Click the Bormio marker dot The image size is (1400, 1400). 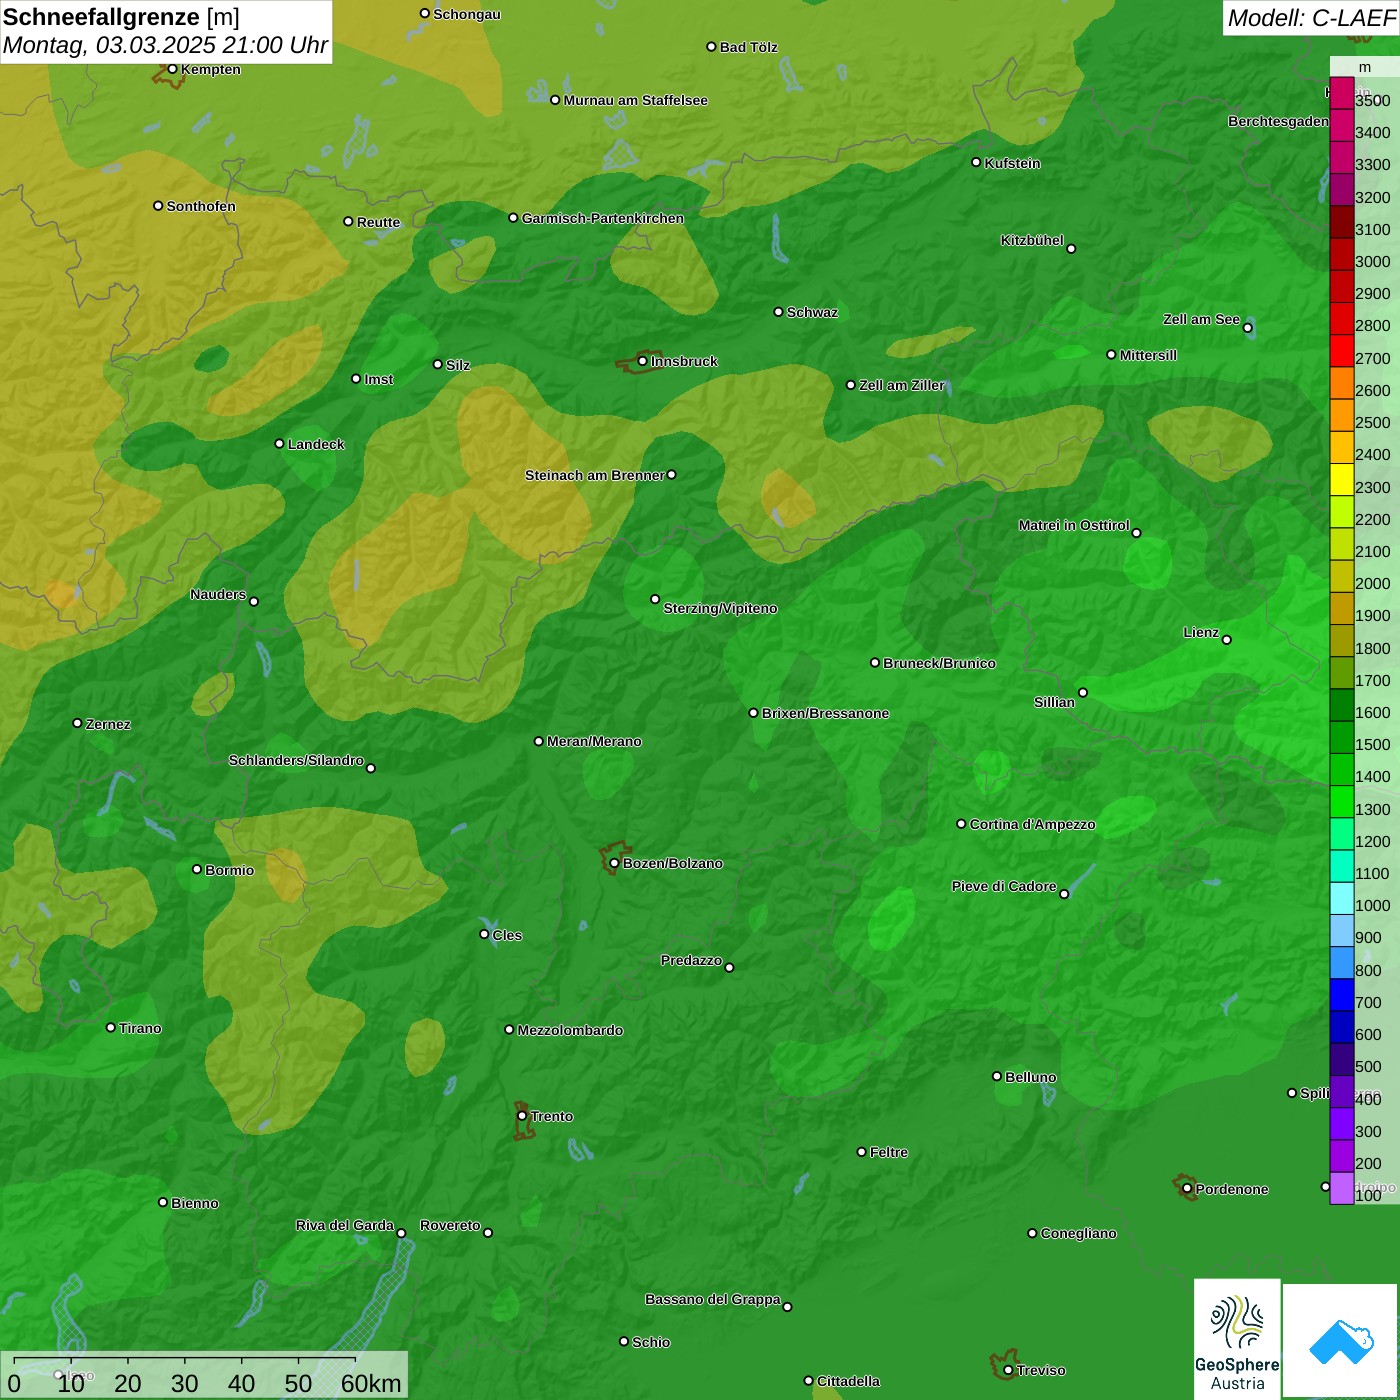point(197,869)
